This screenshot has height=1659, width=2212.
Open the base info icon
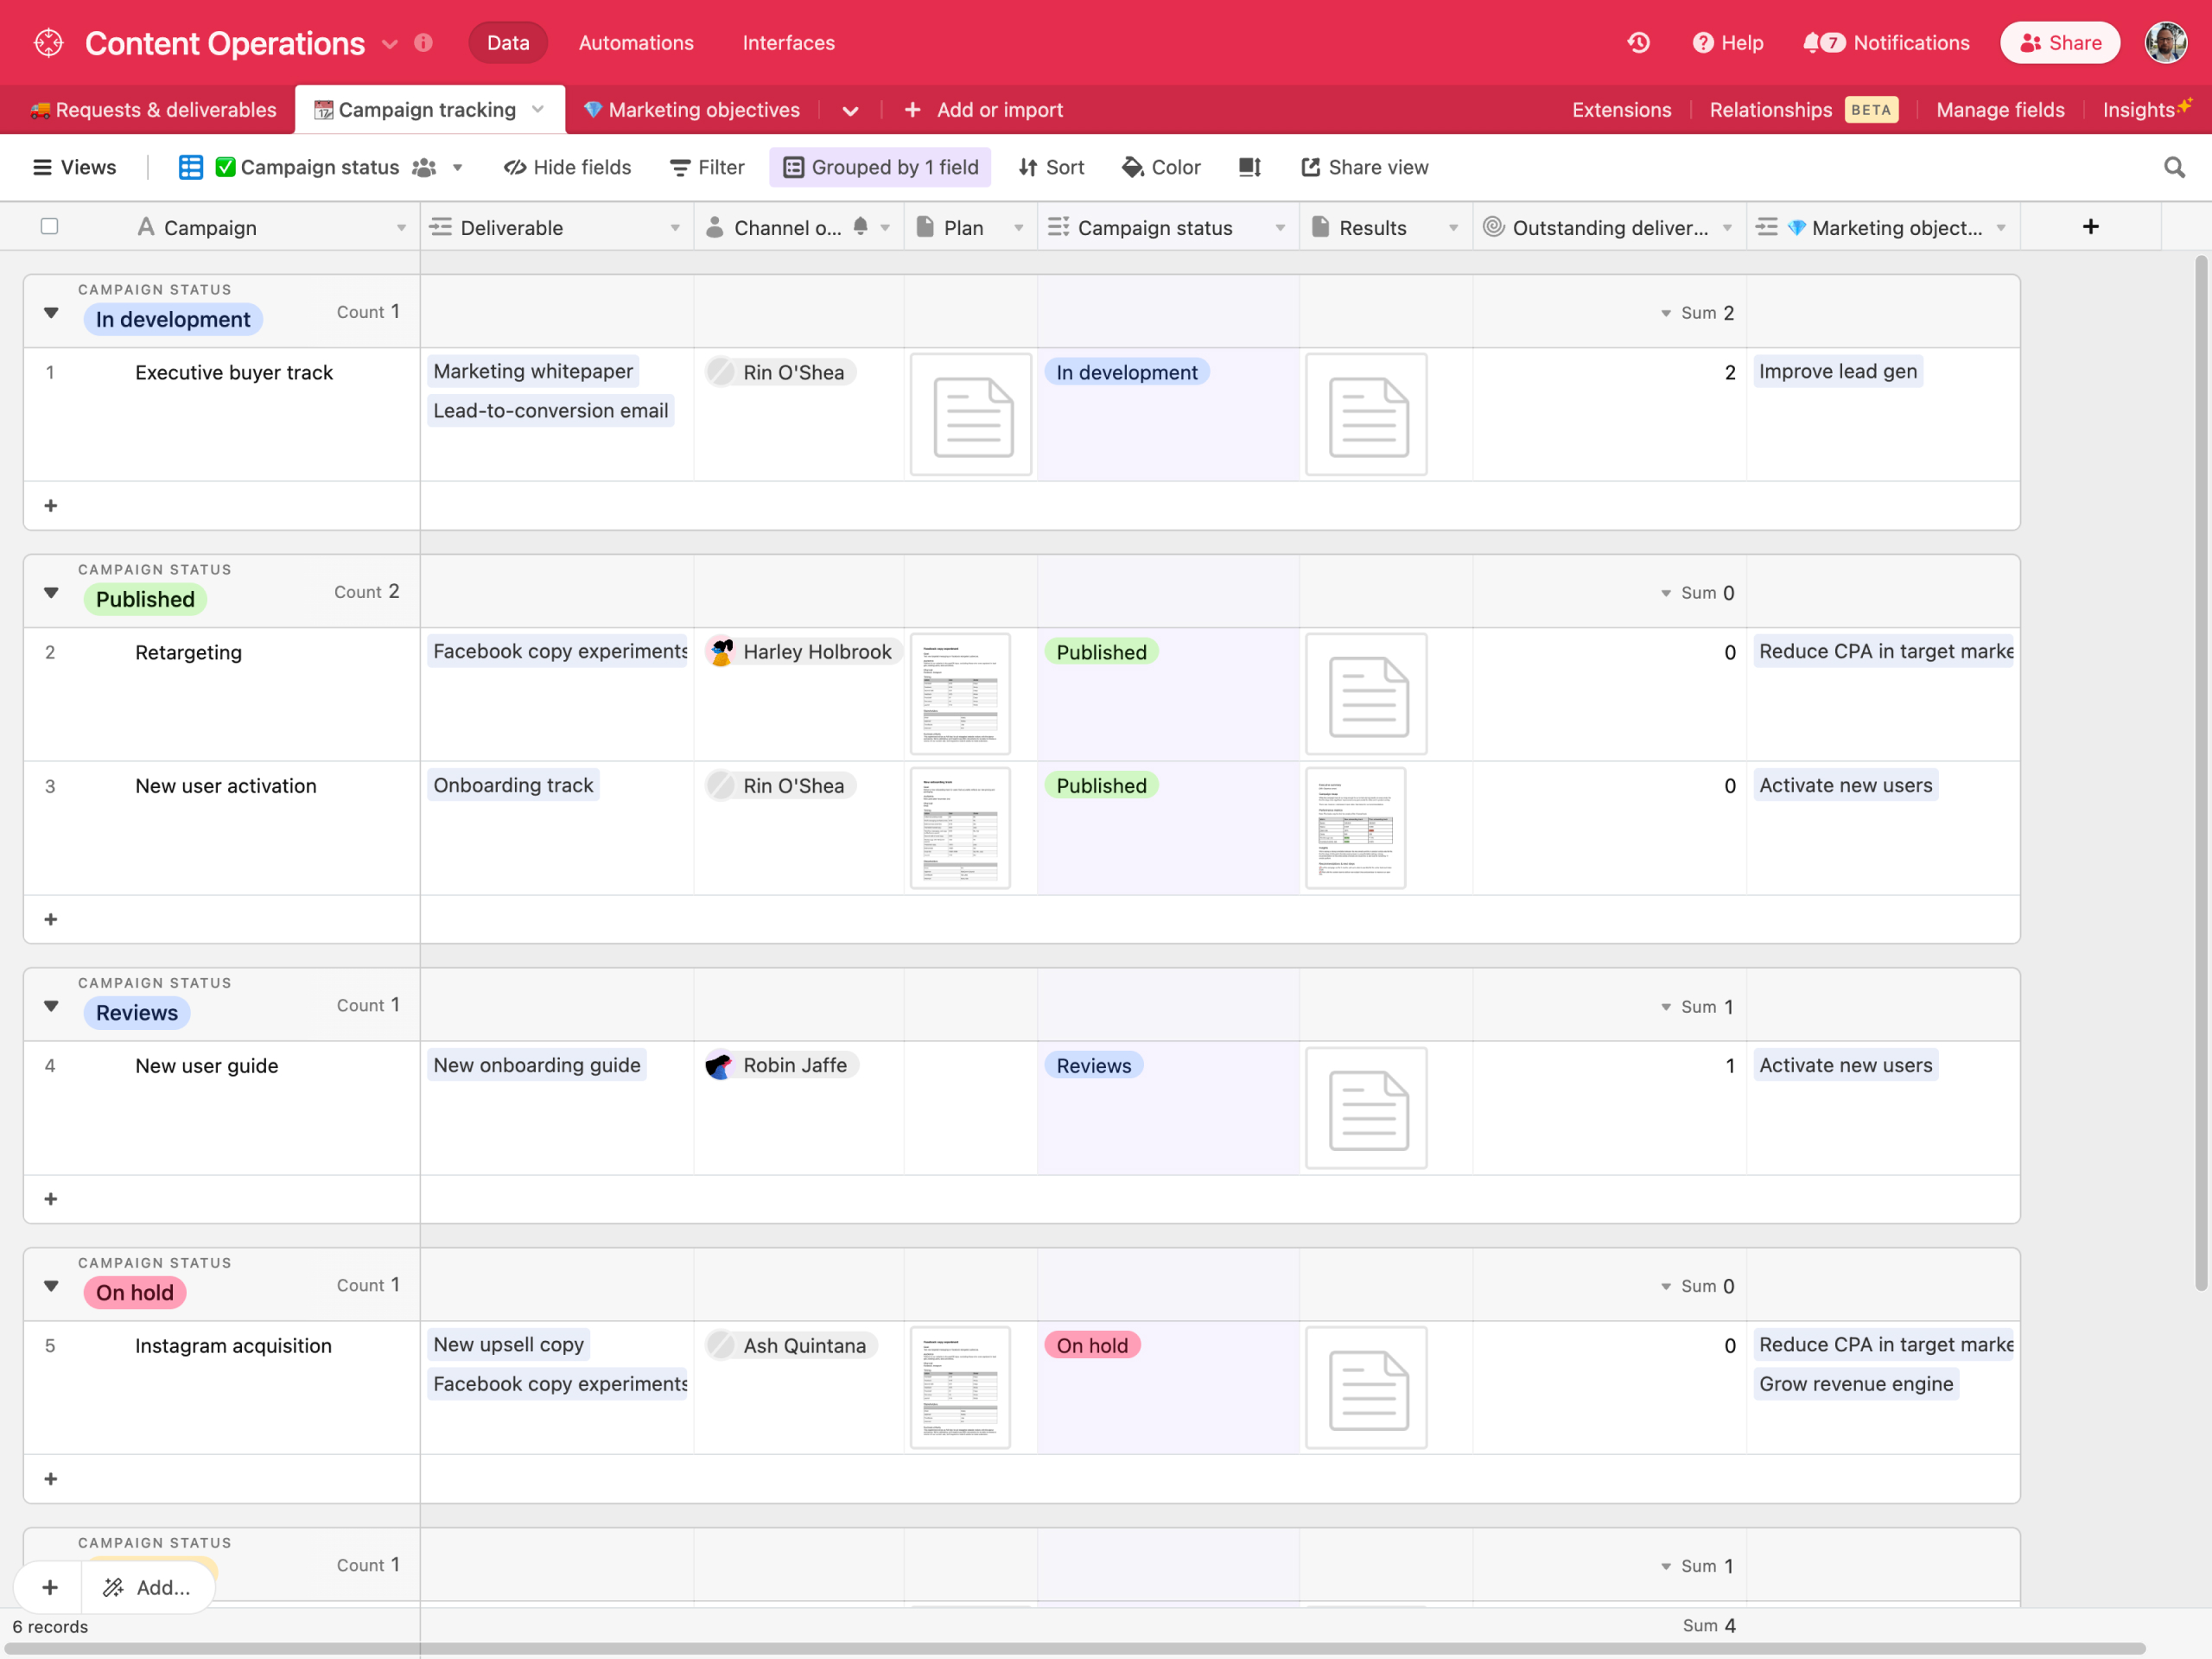423,43
